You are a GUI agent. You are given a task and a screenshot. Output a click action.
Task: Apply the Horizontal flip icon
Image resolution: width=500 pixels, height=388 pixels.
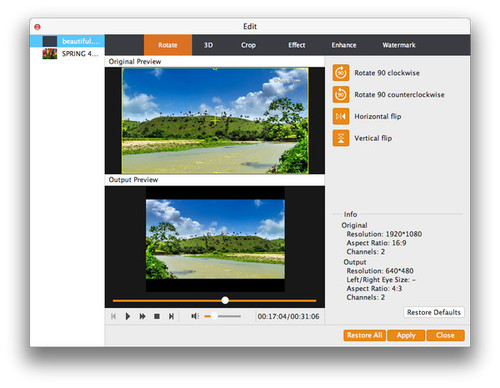pyautogui.click(x=341, y=116)
